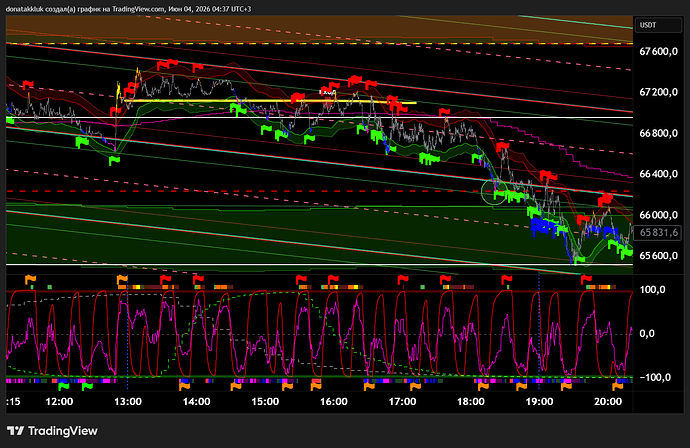Screen dimensions: 690x448
Task: Click the orange flag at oscillator bottom near 20:00
Action: click(x=618, y=386)
